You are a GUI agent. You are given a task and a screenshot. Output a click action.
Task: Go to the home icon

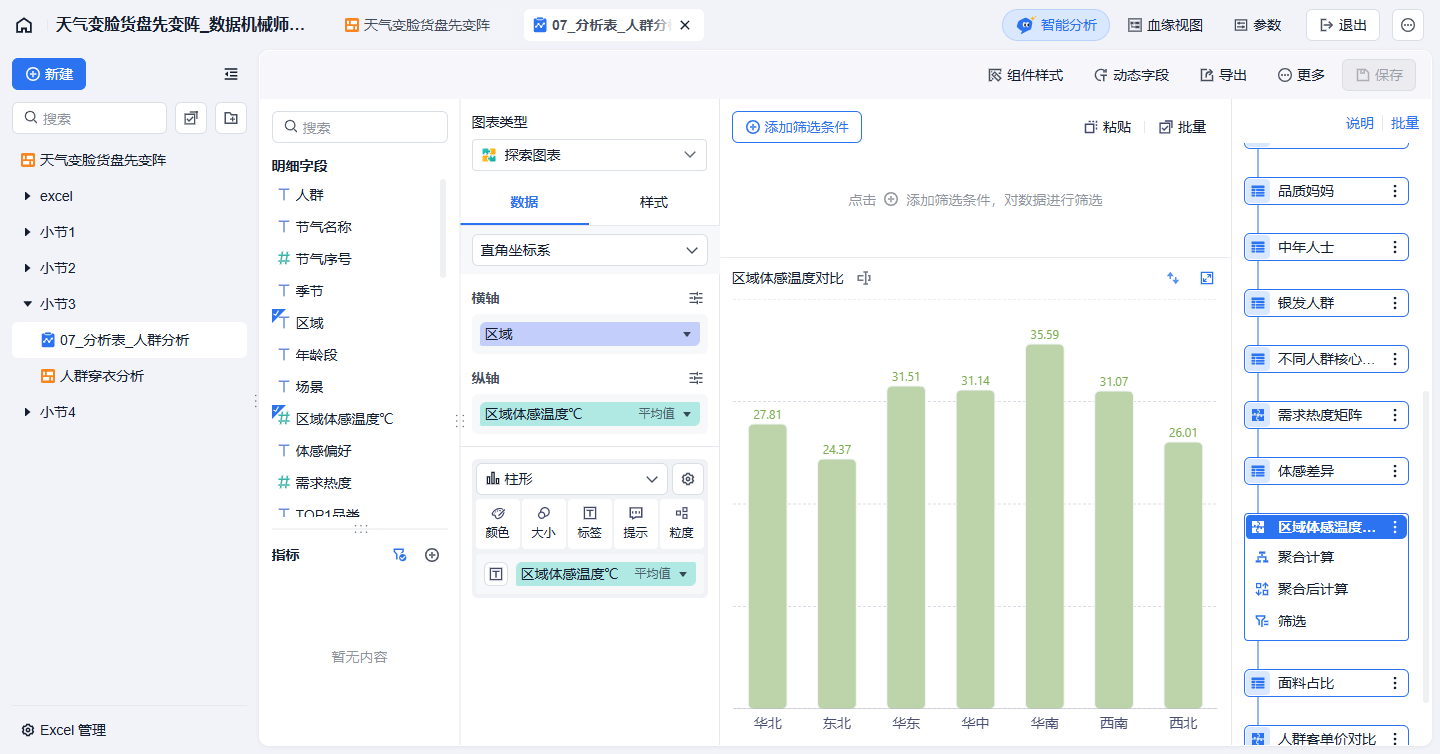click(x=24, y=25)
